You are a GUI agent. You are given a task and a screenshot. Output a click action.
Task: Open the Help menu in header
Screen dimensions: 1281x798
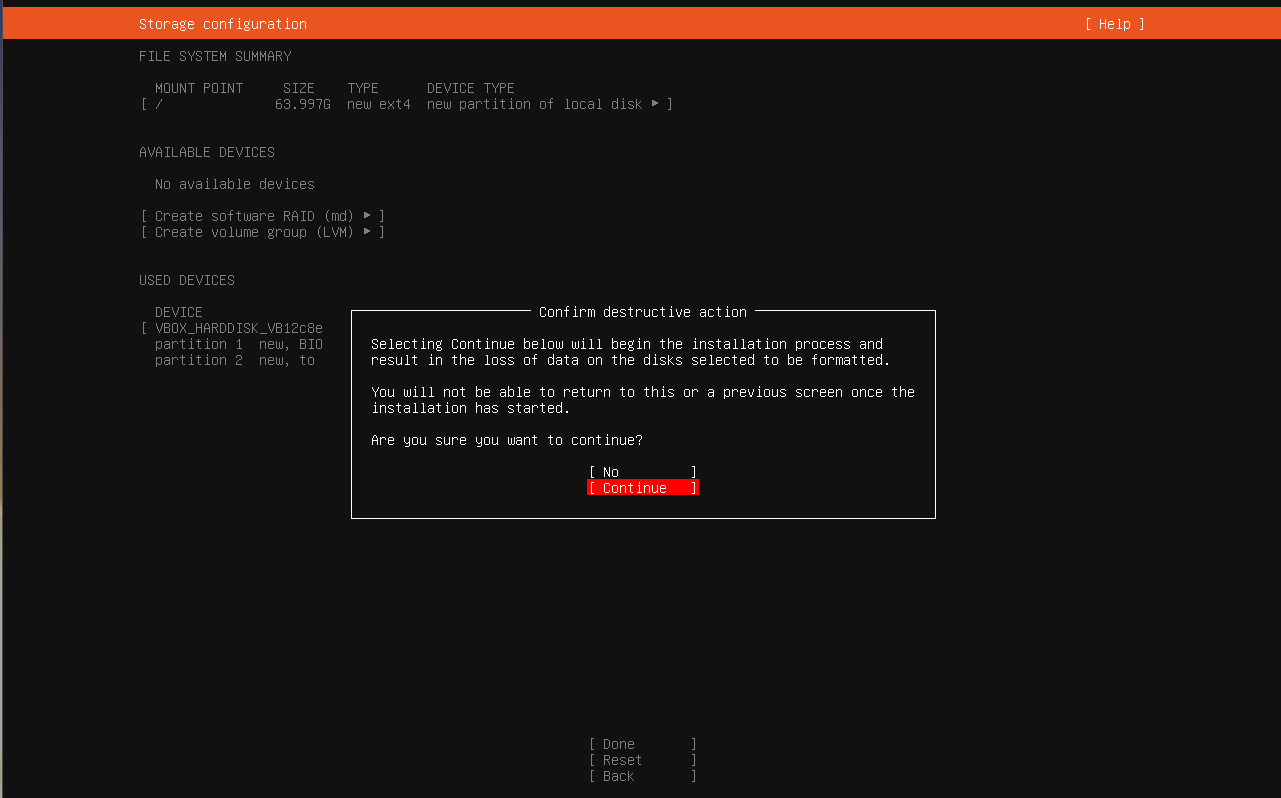click(x=1114, y=24)
